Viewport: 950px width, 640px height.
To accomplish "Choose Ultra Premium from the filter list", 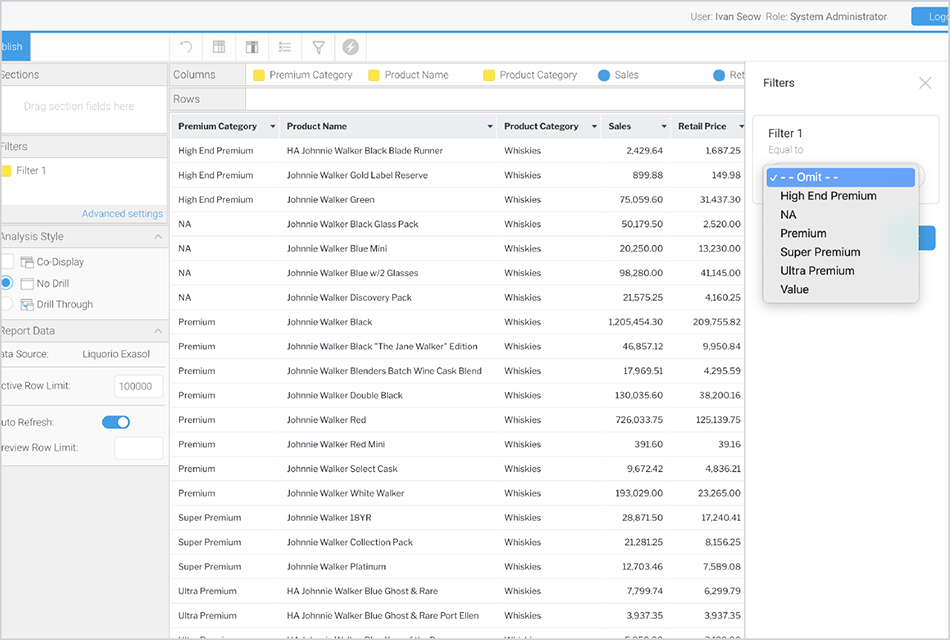I will [x=817, y=271].
